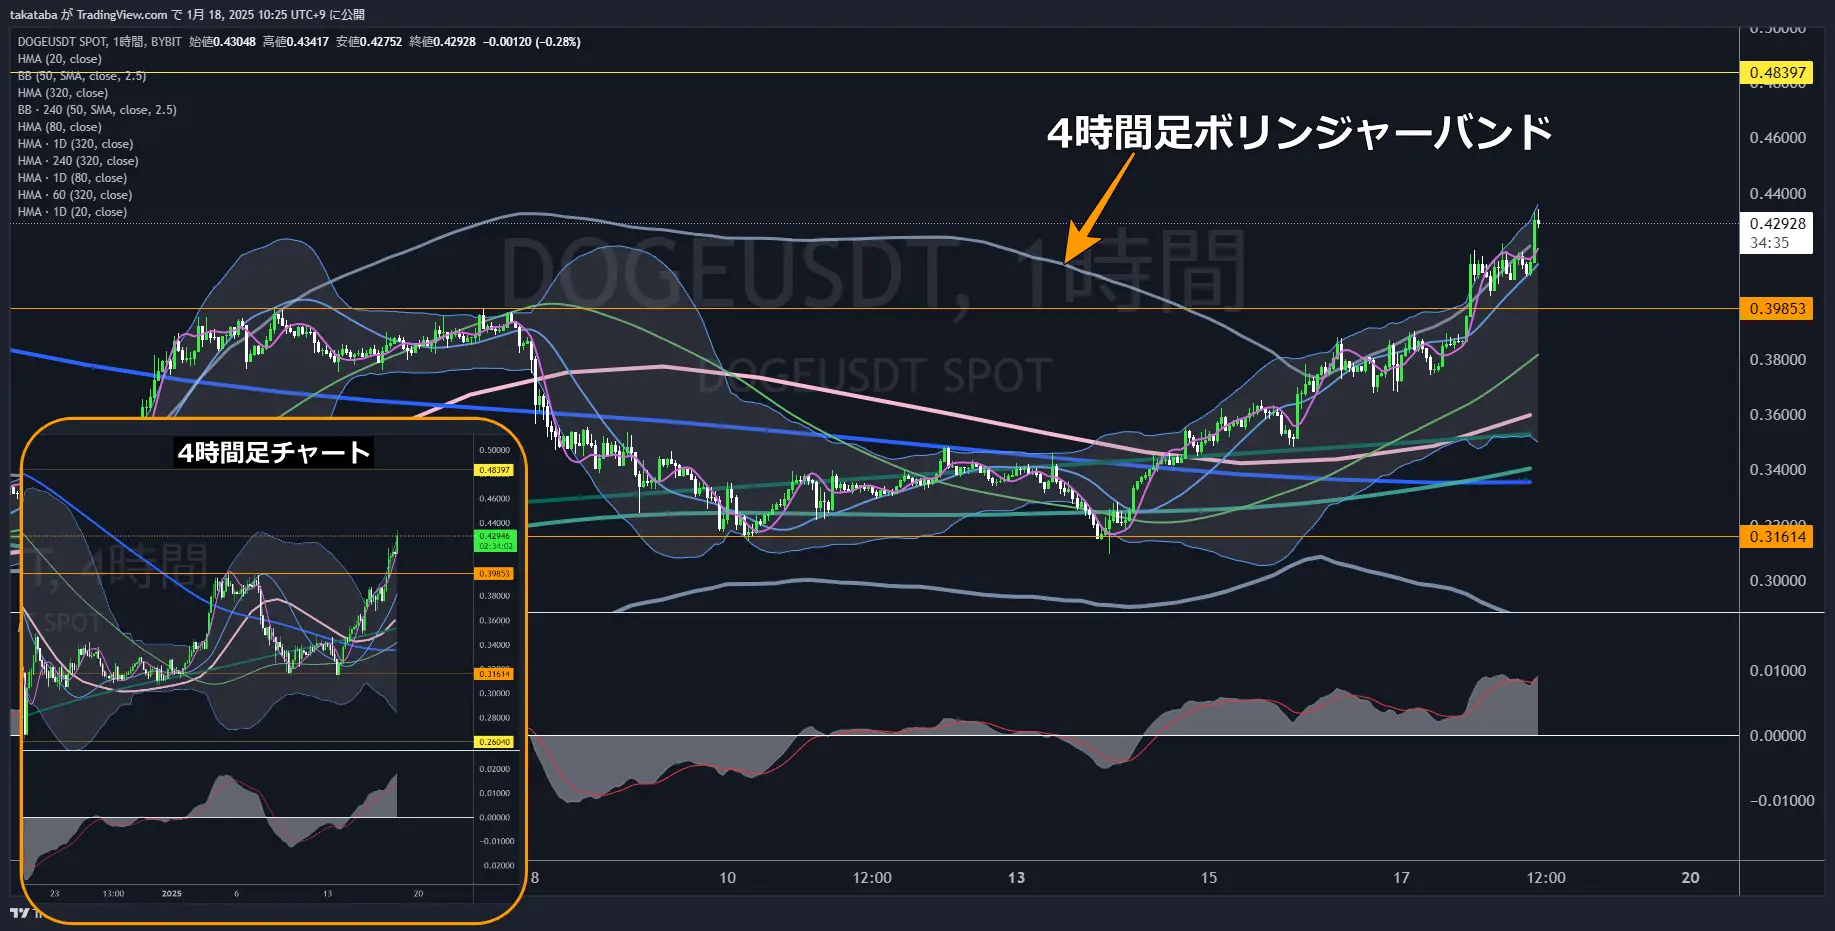This screenshot has height=931, width=1835.
Task: Click the 0.38000 price axis value
Action: 1777,360
